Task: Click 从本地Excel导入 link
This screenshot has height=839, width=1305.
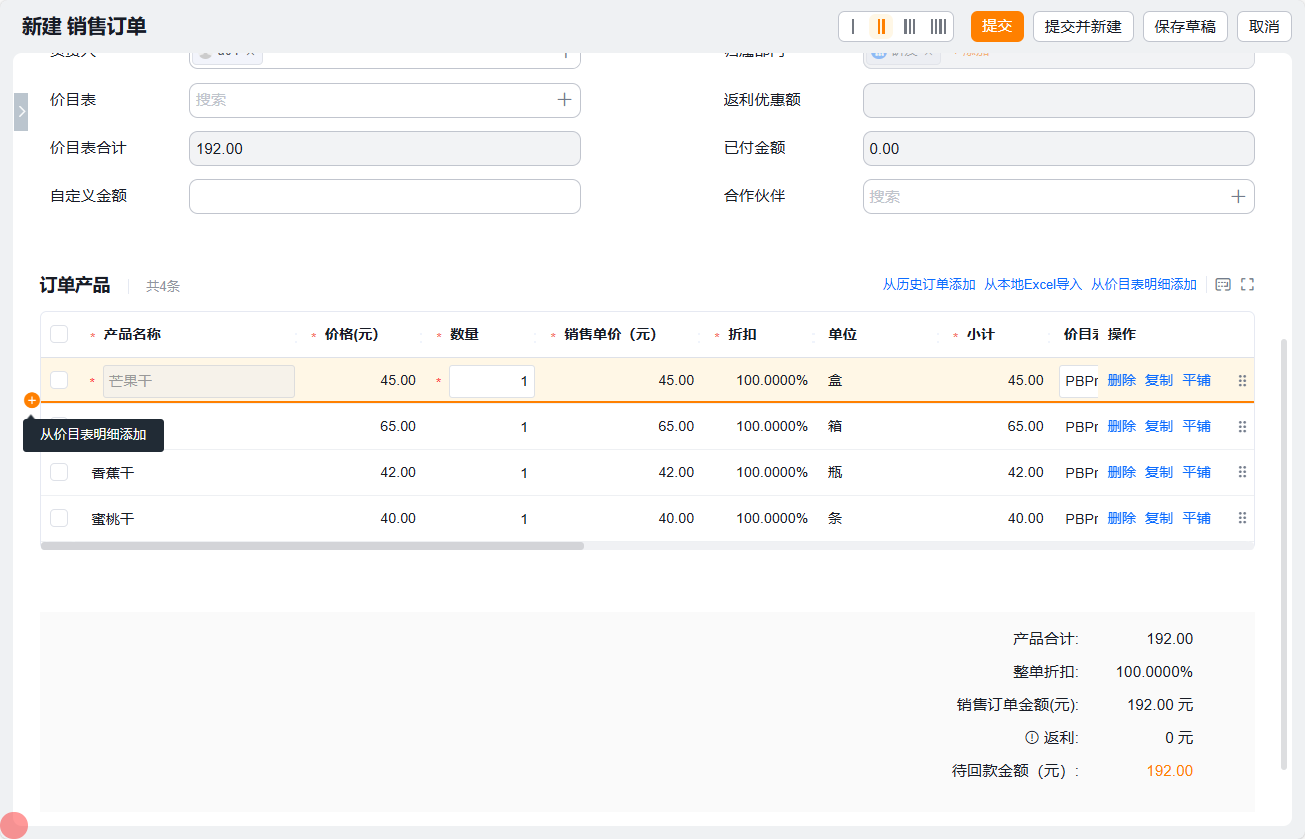Action: [x=1033, y=285]
